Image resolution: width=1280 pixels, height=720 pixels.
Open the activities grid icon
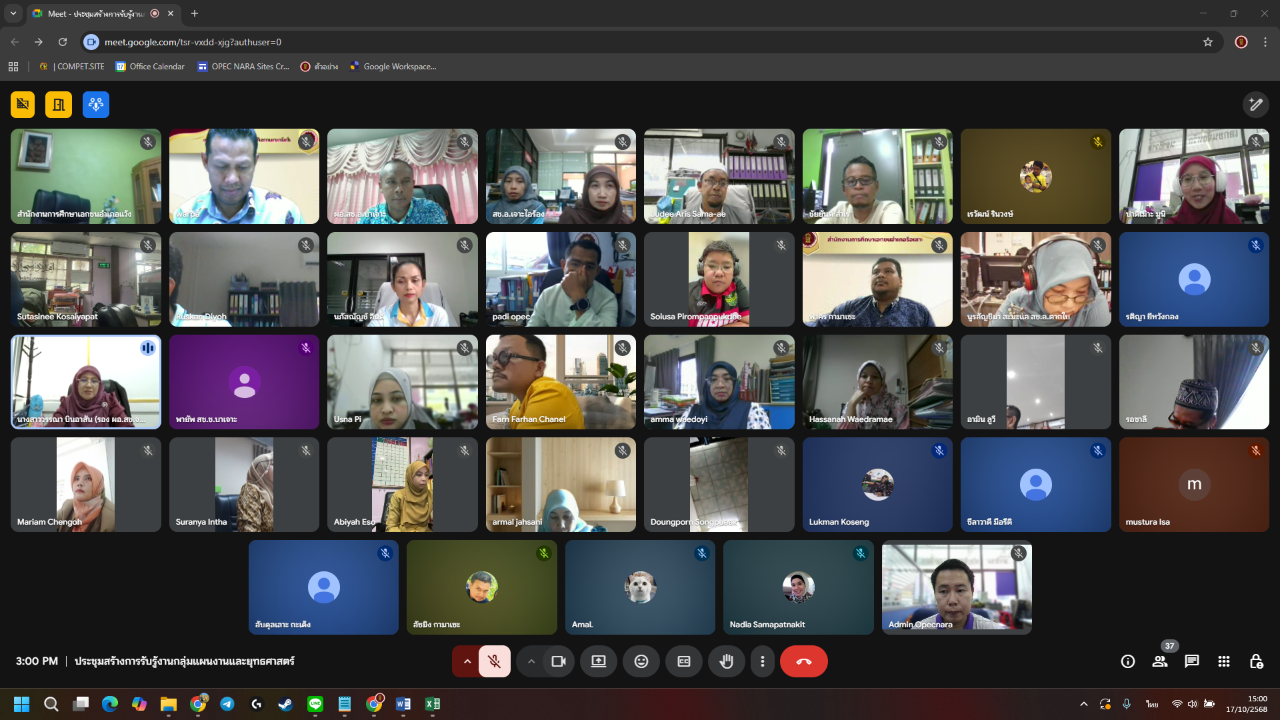(1224, 661)
